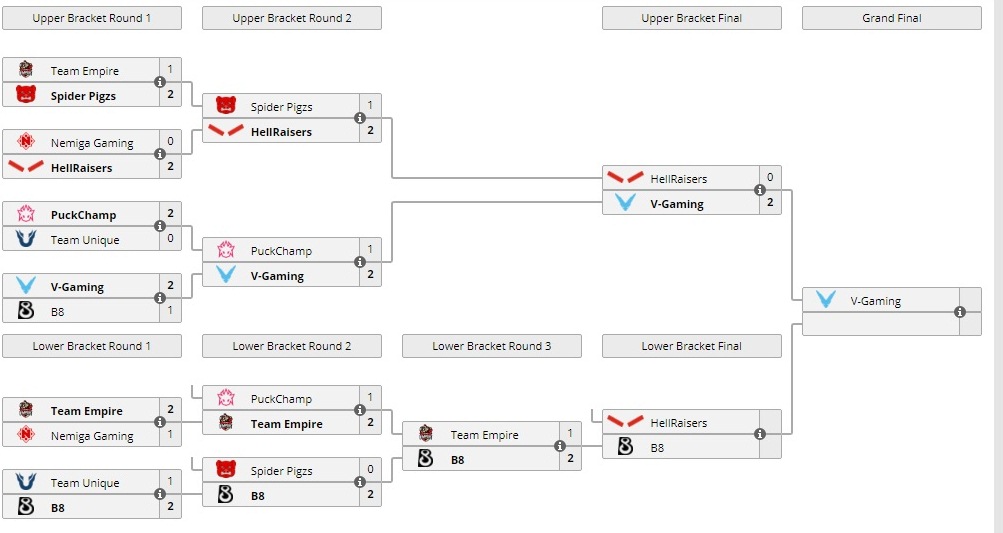The height and width of the screenshot is (533, 1003).
Task: Open info for Lower Bracket Round 3 match
Action: point(560,447)
